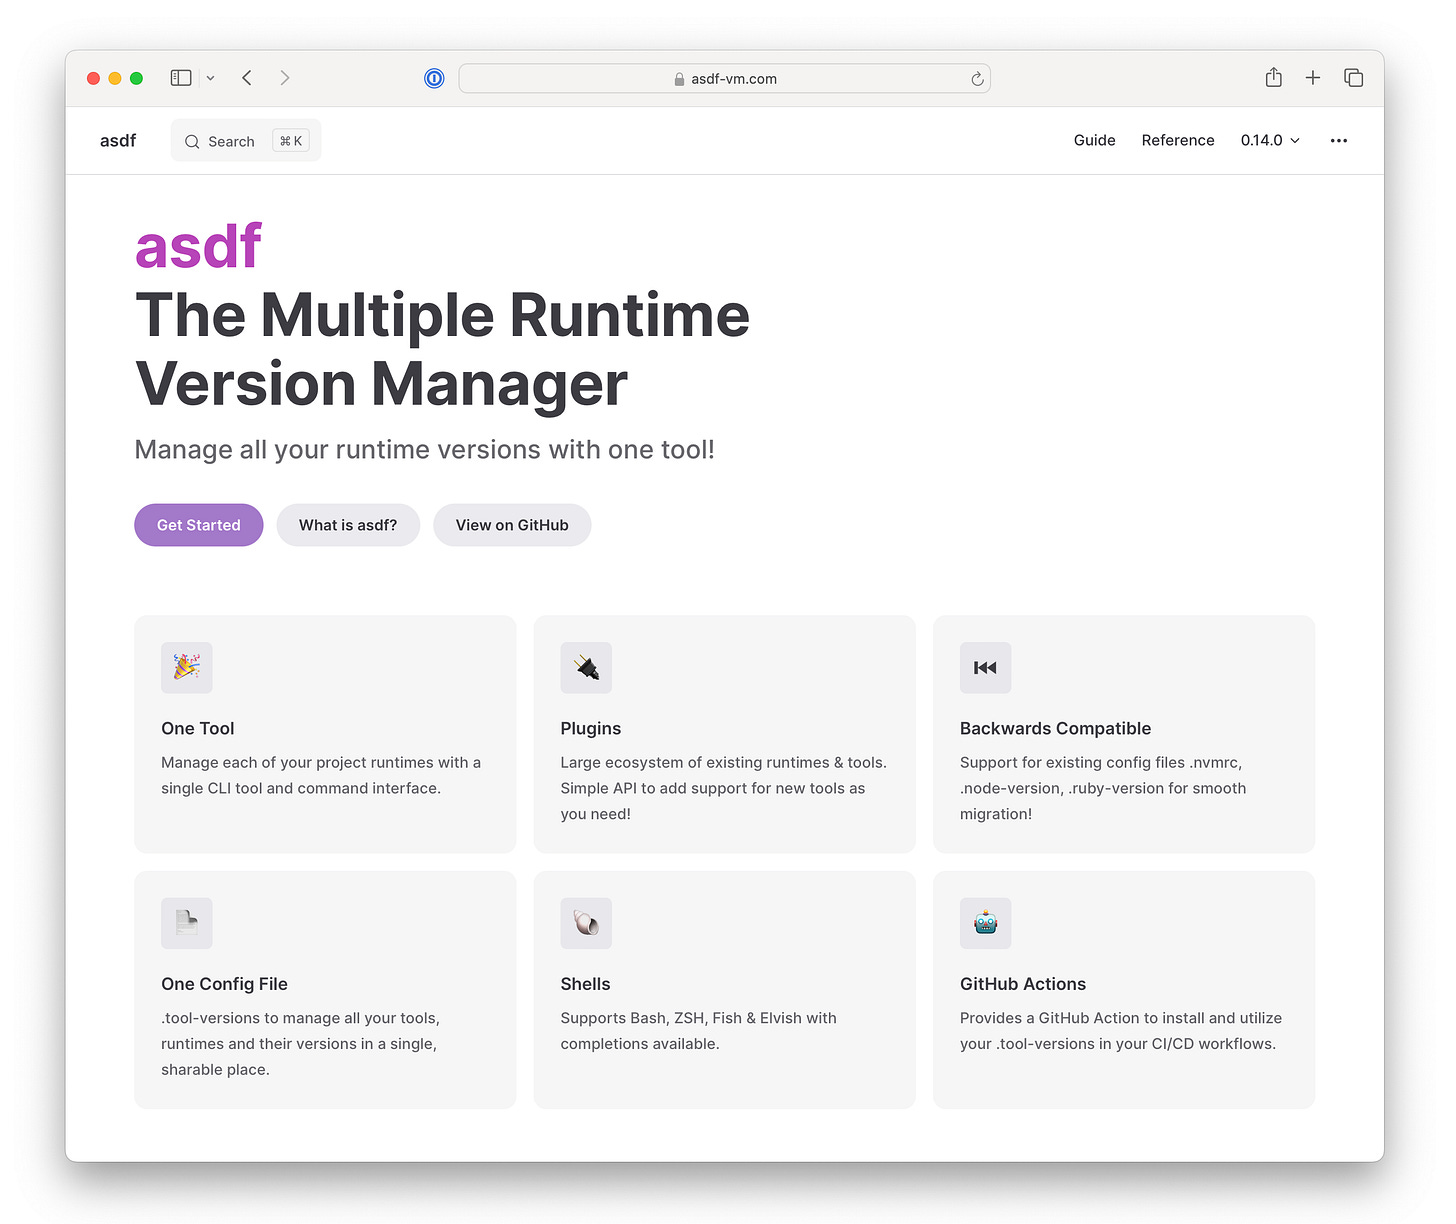Select the GitHub Actions card title
This screenshot has width=1456, height=1224.
pos(1023,984)
